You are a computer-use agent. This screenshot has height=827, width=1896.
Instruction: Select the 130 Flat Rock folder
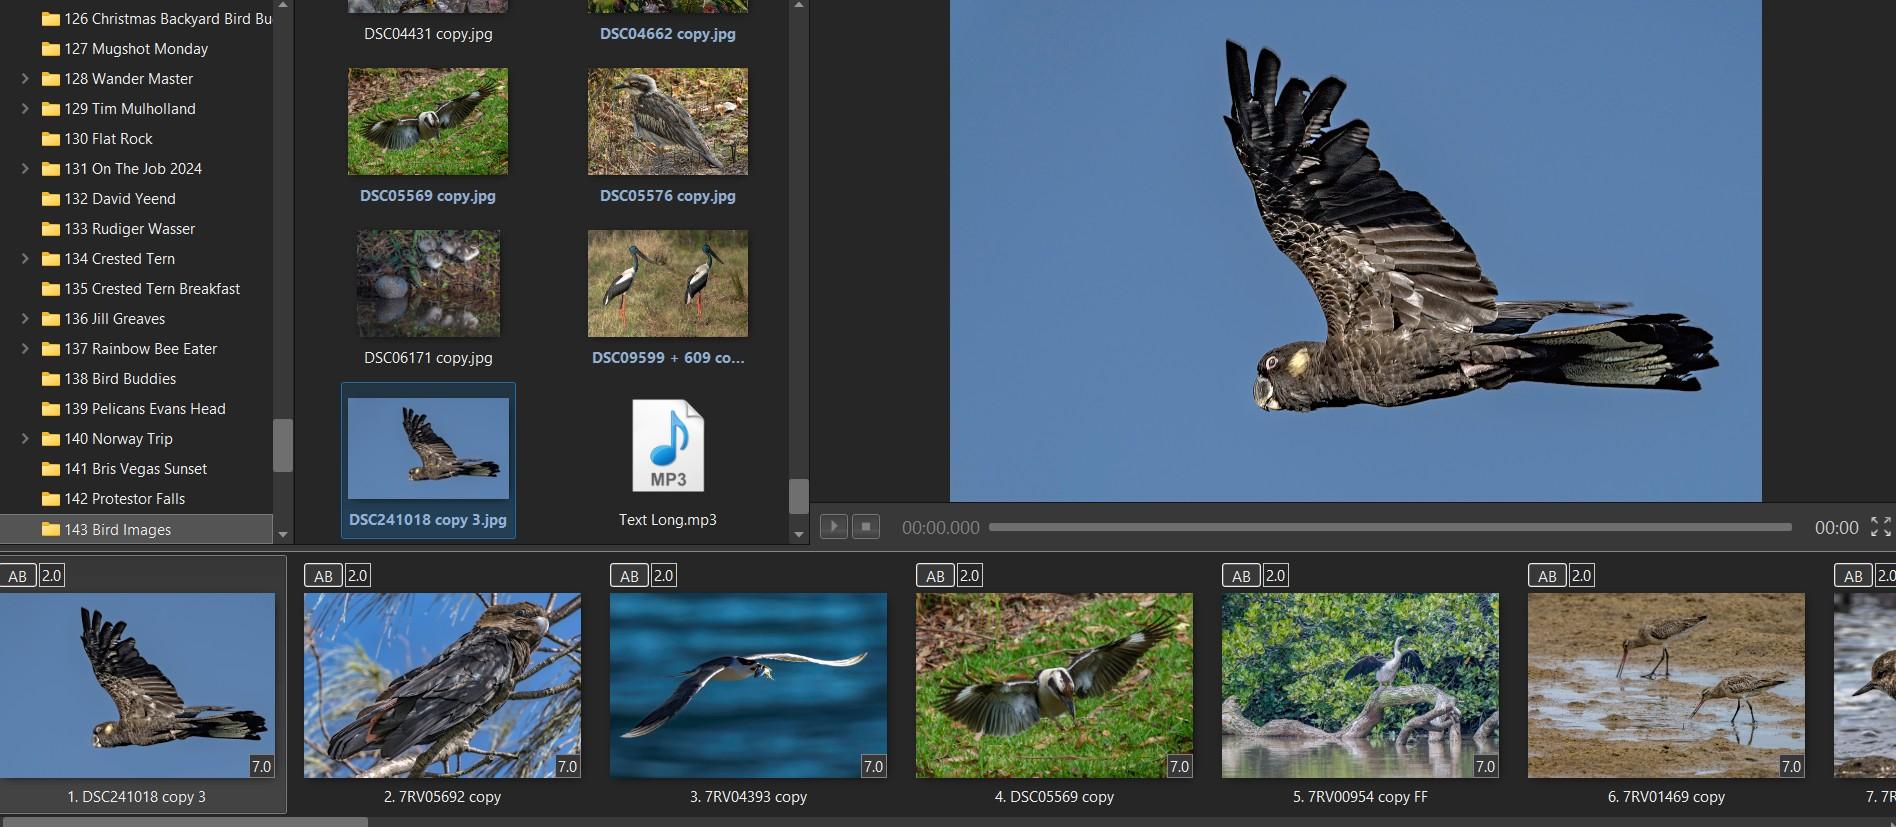point(97,138)
